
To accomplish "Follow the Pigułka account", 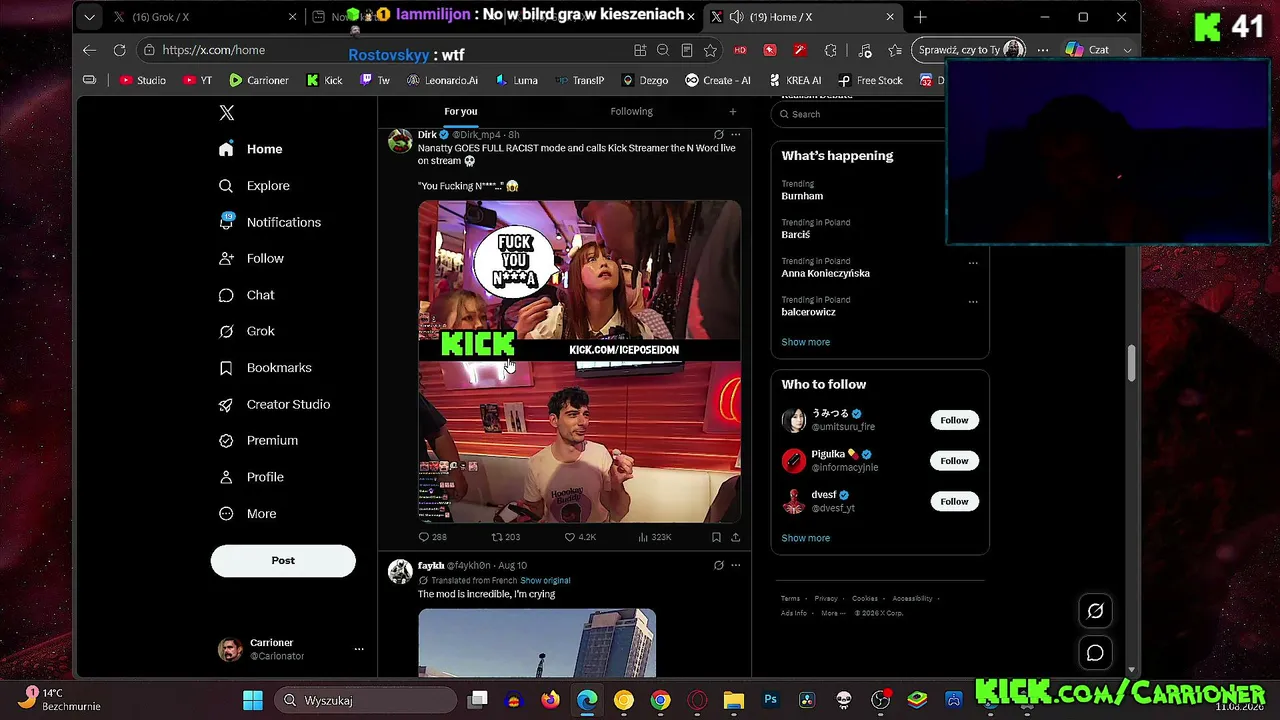I will (x=954, y=461).
